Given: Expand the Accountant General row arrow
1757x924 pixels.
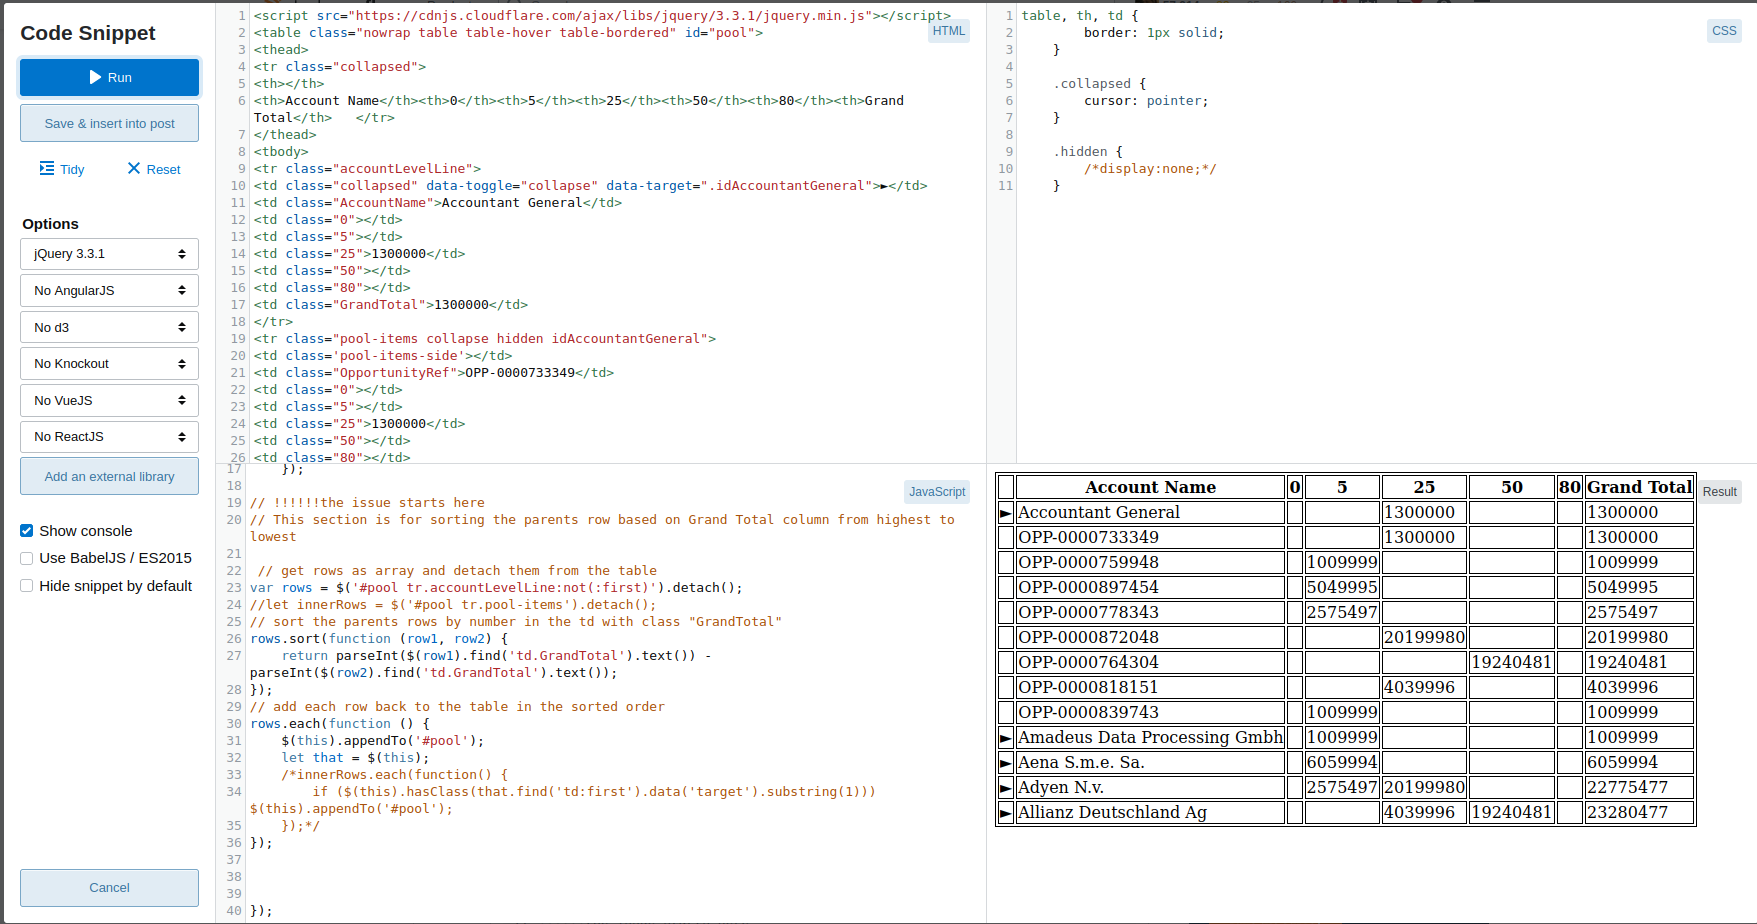Looking at the screenshot, I should click(1006, 513).
